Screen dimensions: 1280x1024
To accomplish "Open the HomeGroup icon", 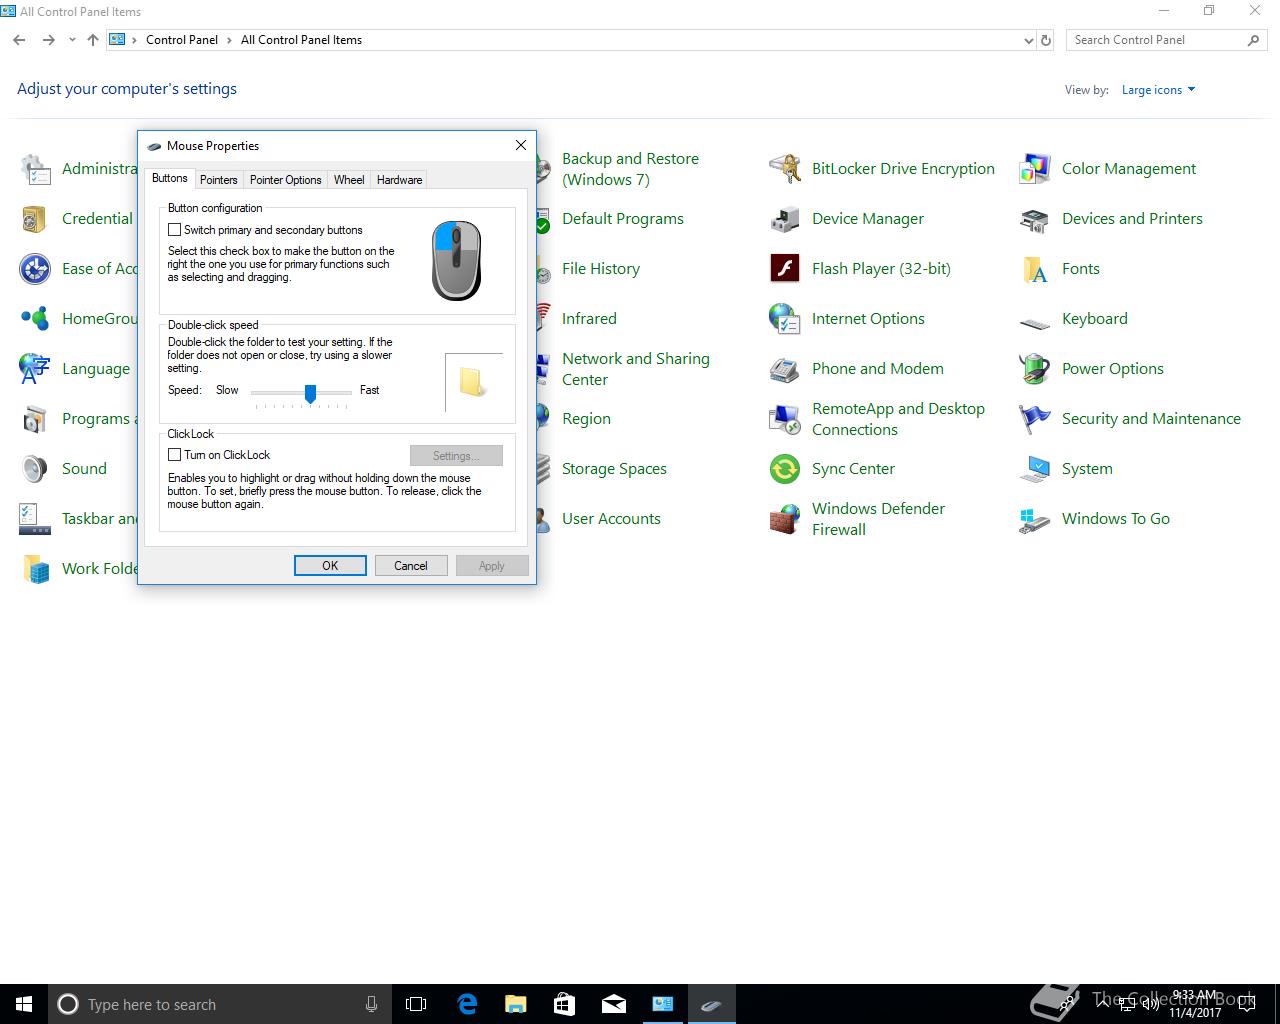I will click(35, 319).
